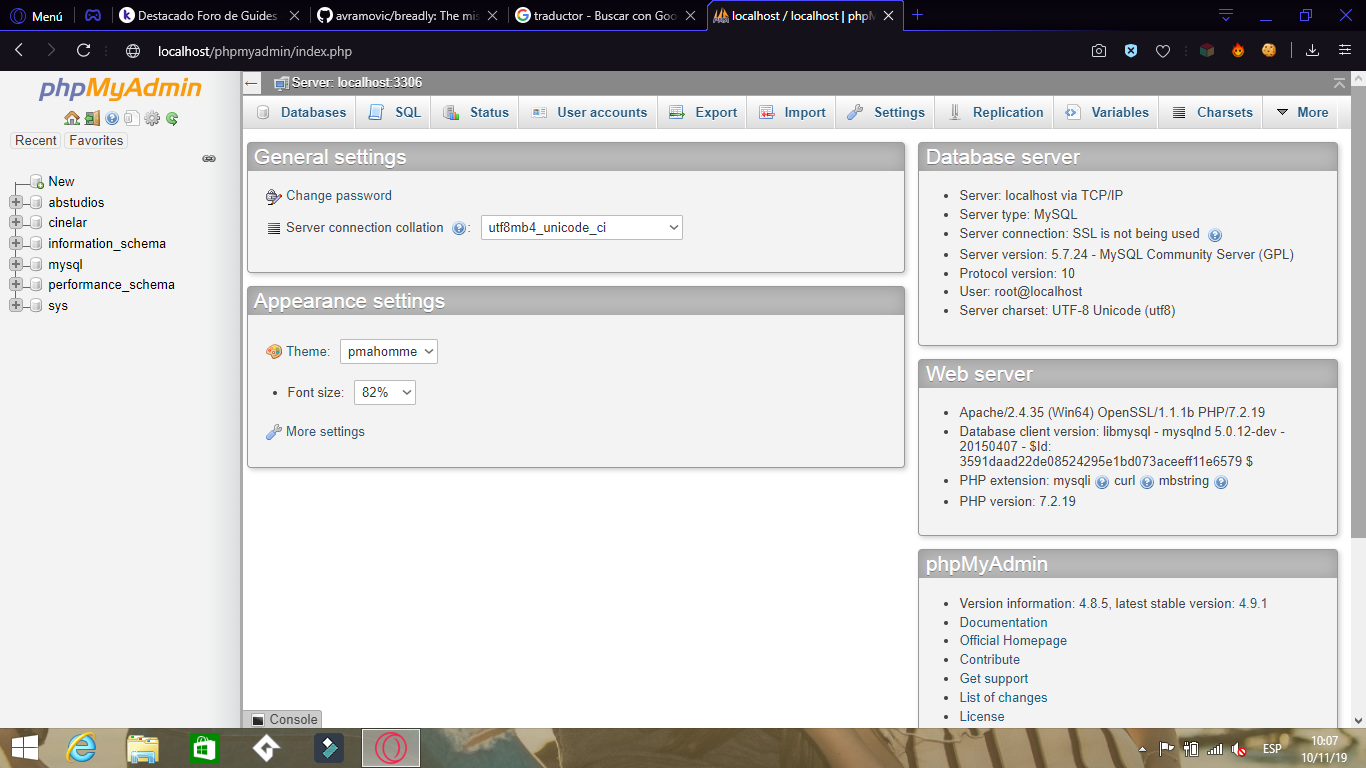
Task: Open the Documentation link
Action: 1003,622
